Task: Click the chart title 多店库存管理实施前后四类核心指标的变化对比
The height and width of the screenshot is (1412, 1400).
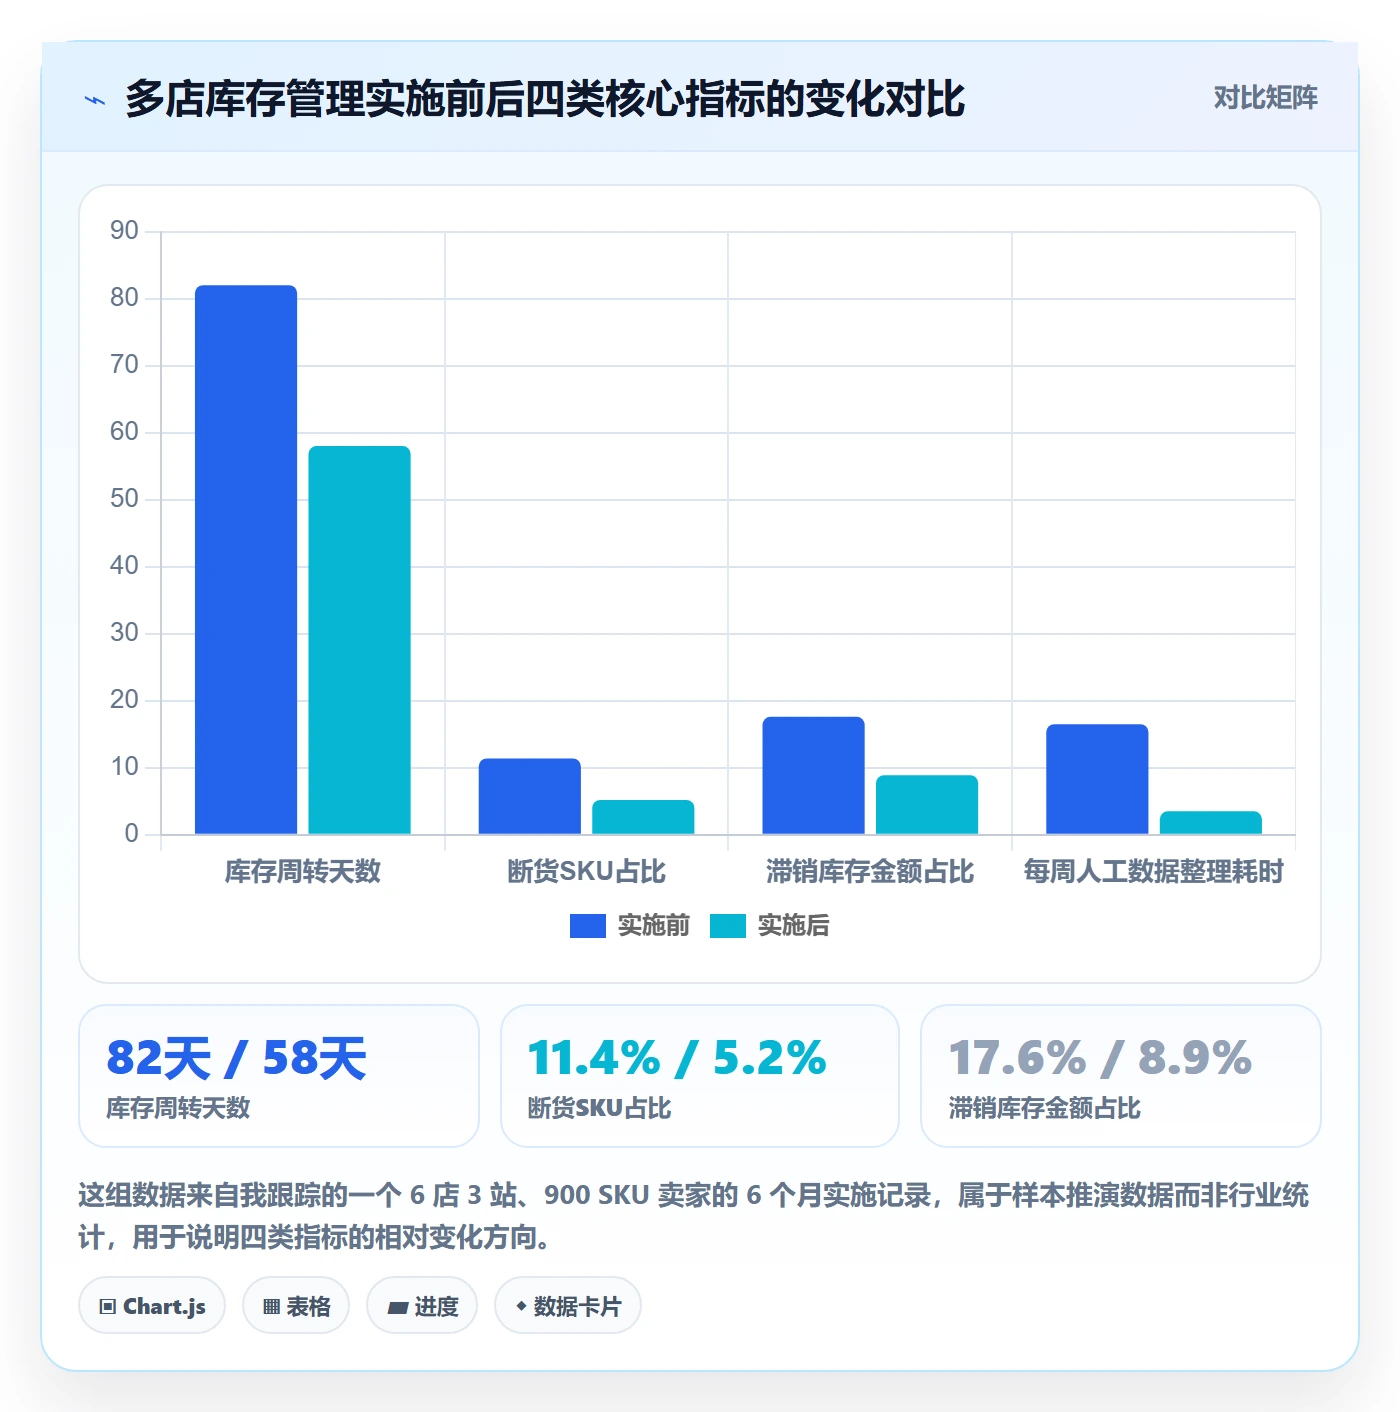Action: [545, 99]
